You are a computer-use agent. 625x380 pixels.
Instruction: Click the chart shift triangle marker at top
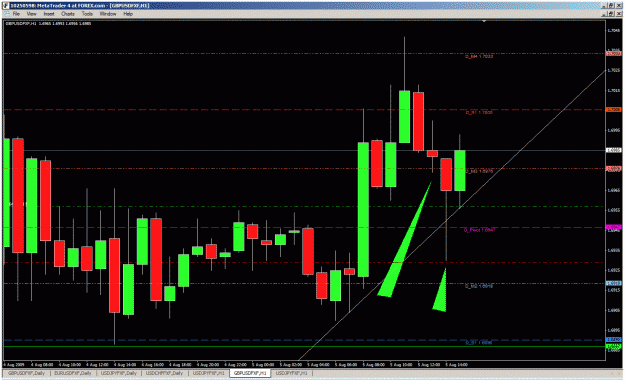coord(484,21)
